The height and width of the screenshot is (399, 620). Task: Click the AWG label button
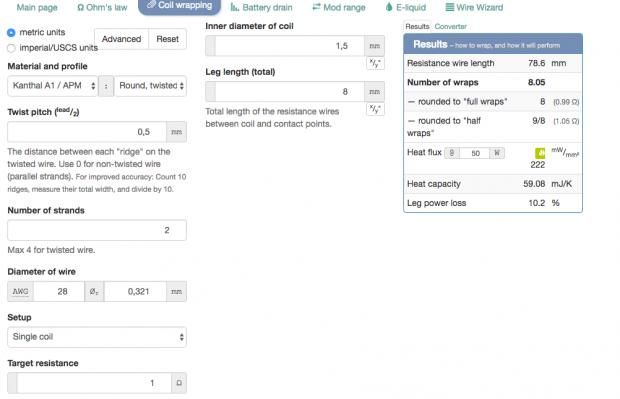20,291
